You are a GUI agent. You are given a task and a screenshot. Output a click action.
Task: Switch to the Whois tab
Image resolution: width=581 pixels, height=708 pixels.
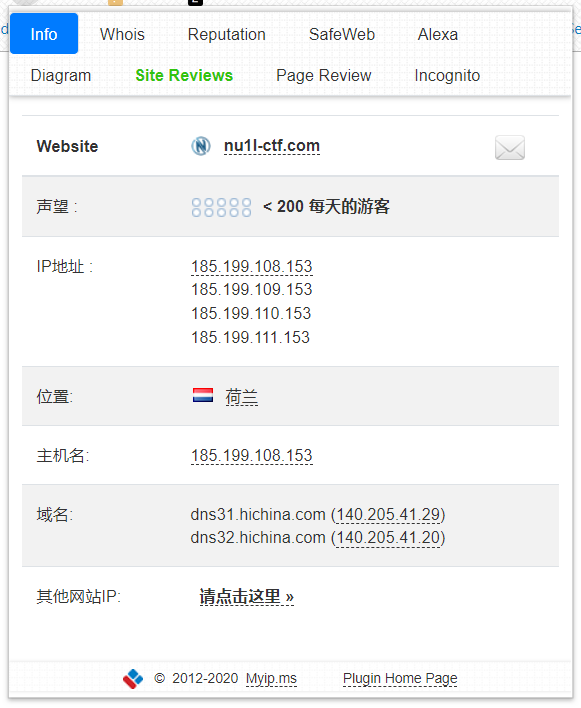[x=122, y=34]
